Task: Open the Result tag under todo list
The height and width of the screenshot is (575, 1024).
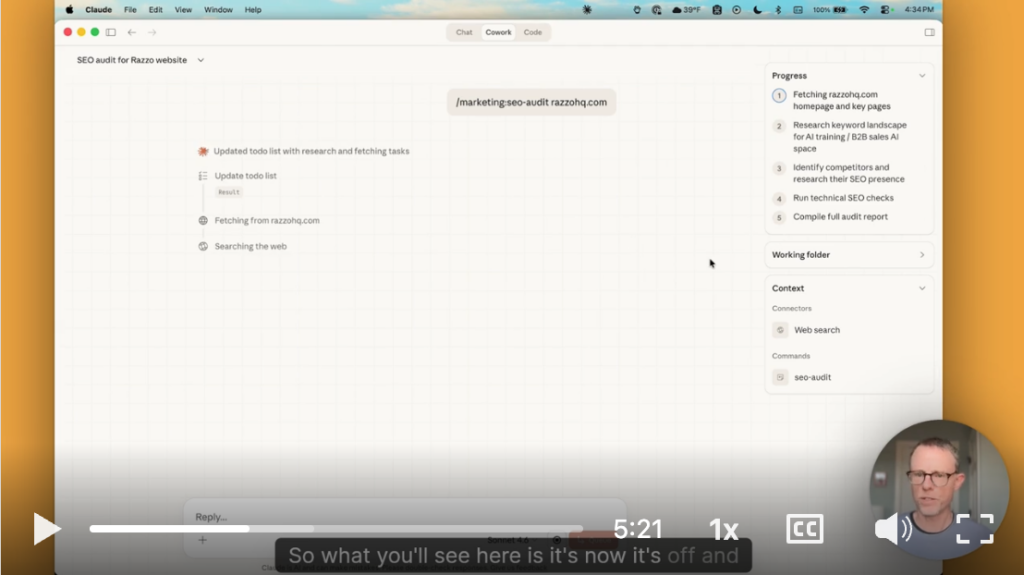Action: [229, 192]
